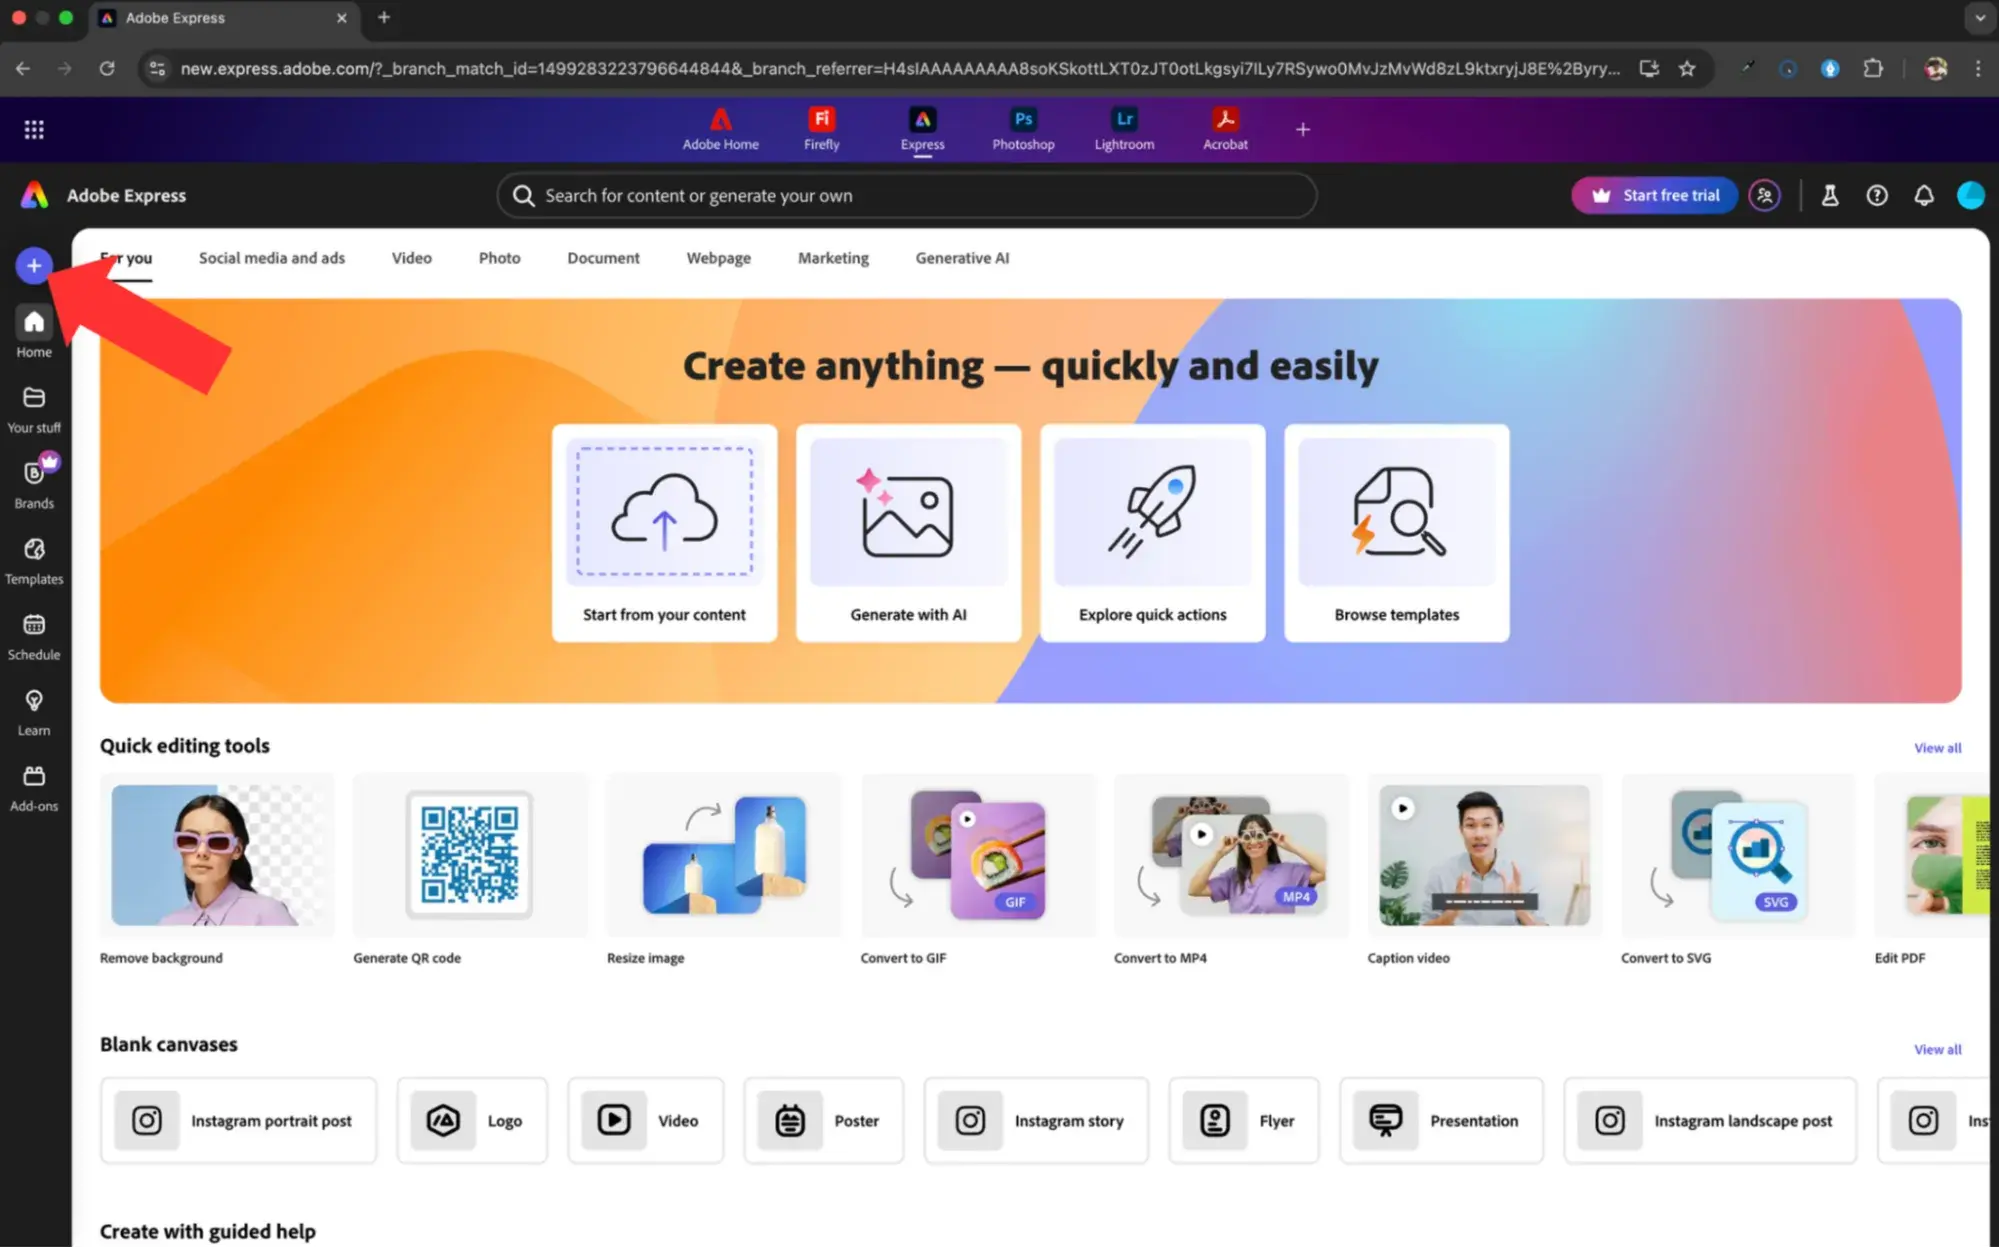Click Start free trial button
1999x1248 pixels.
click(x=1655, y=196)
